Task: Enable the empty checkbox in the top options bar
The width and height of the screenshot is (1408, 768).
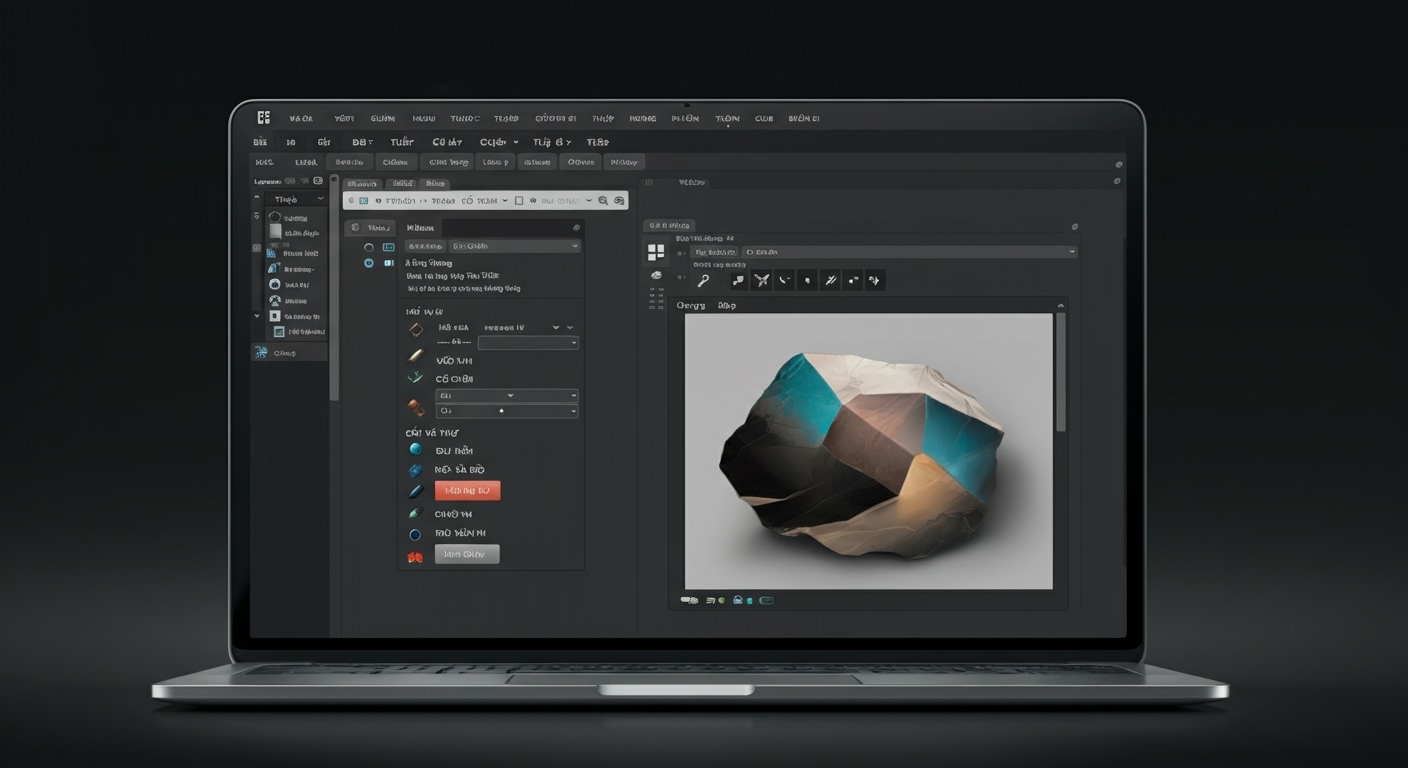Action: tap(519, 200)
